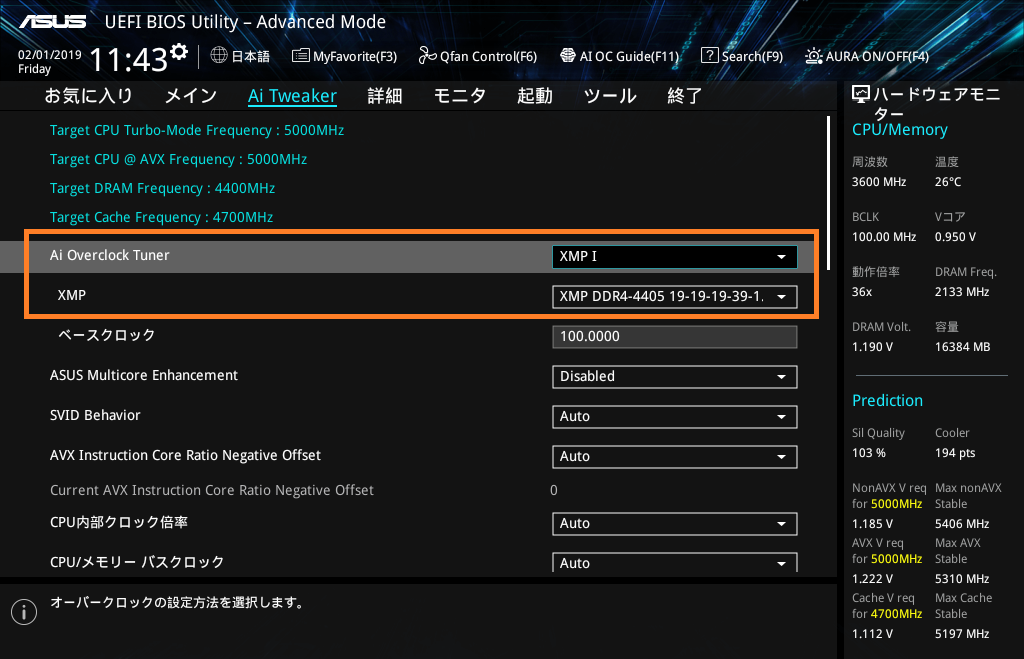1024x659 pixels.
Task: Open the 終了 tab
Action: pyautogui.click(x=684, y=96)
